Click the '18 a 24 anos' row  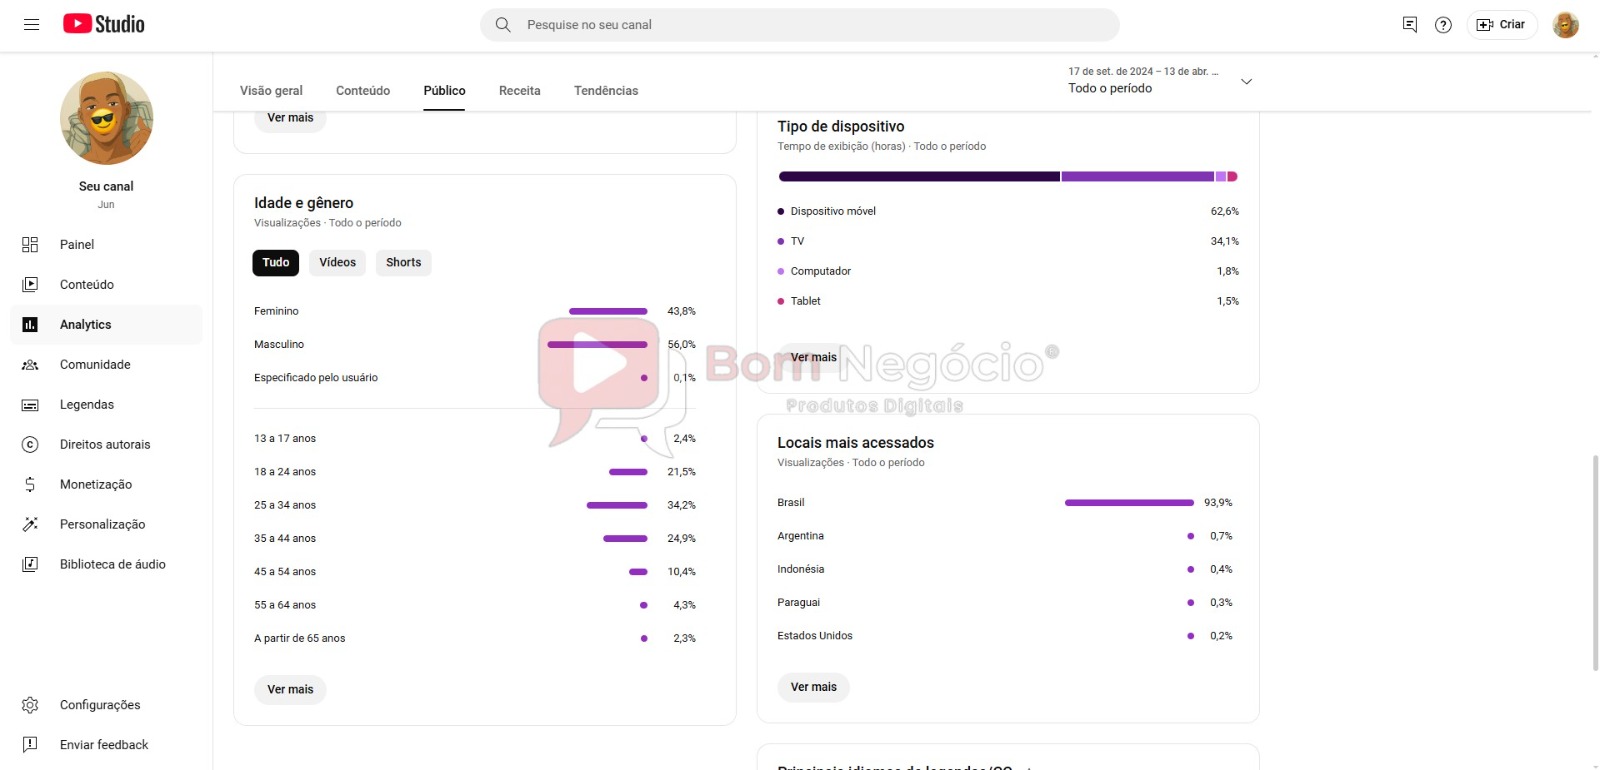(x=475, y=472)
